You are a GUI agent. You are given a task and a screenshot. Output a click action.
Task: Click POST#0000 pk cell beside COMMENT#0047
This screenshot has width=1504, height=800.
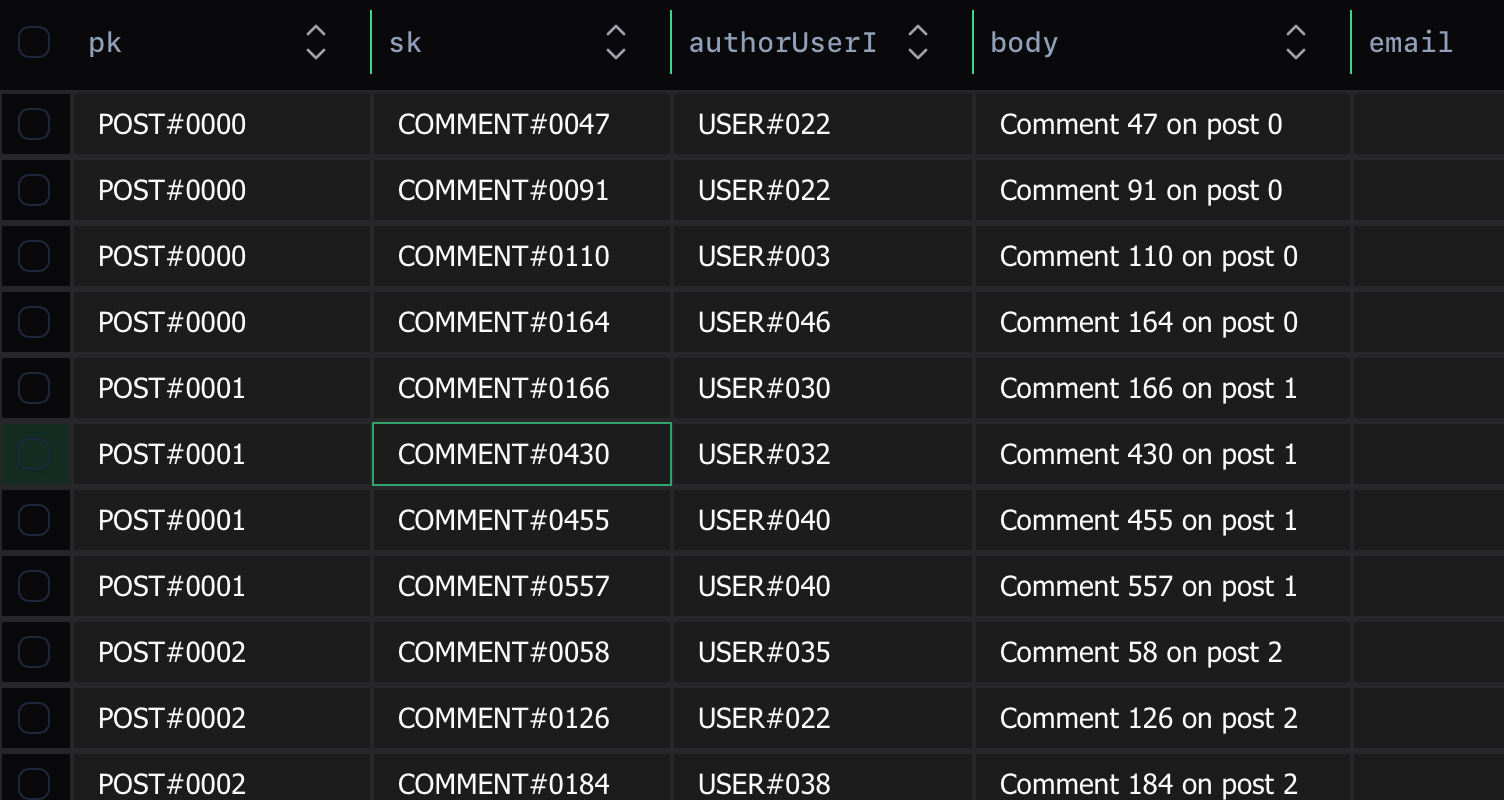221,124
